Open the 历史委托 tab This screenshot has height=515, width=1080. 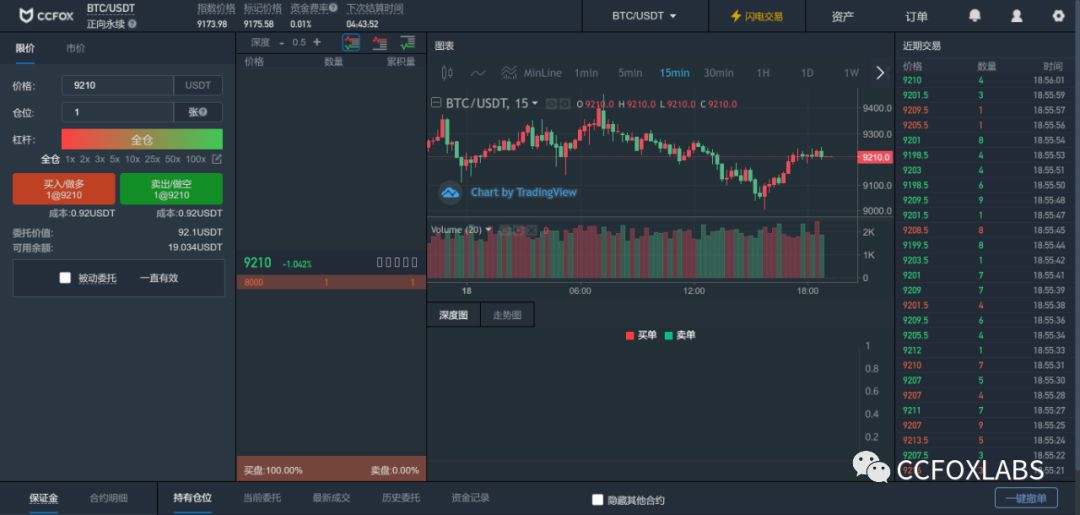(x=401, y=498)
